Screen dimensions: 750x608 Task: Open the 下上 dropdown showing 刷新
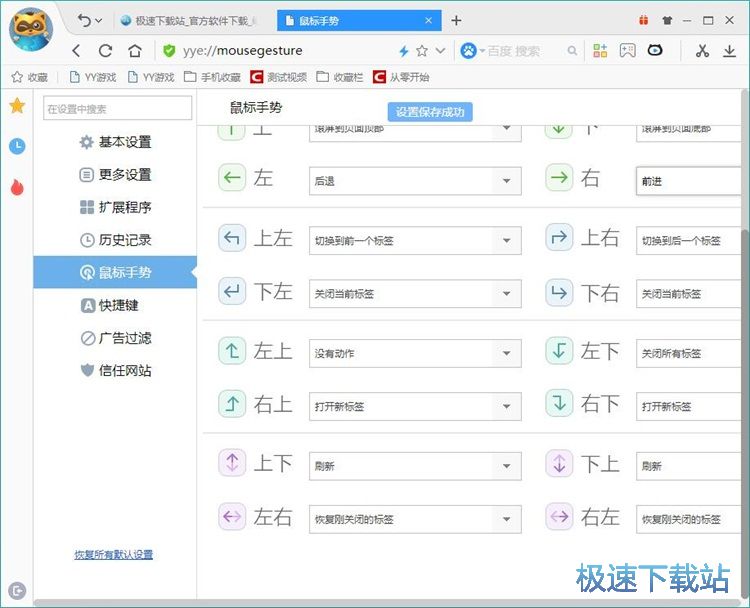tap(689, 466)
